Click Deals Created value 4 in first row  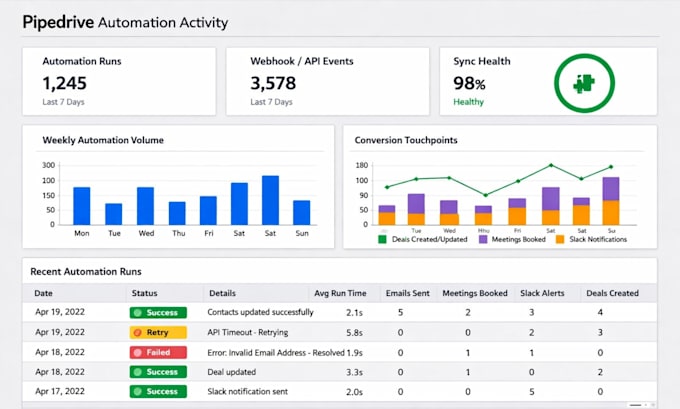click(600, 312)
